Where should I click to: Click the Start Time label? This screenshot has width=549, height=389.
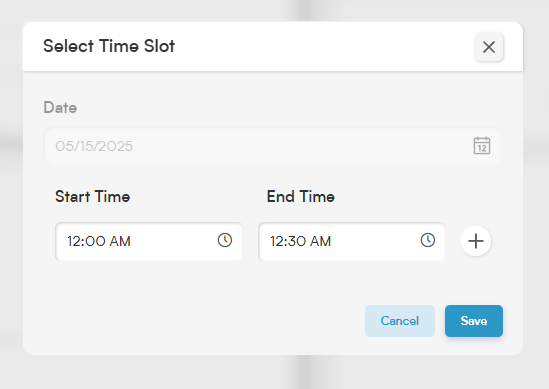pos(92,196)
